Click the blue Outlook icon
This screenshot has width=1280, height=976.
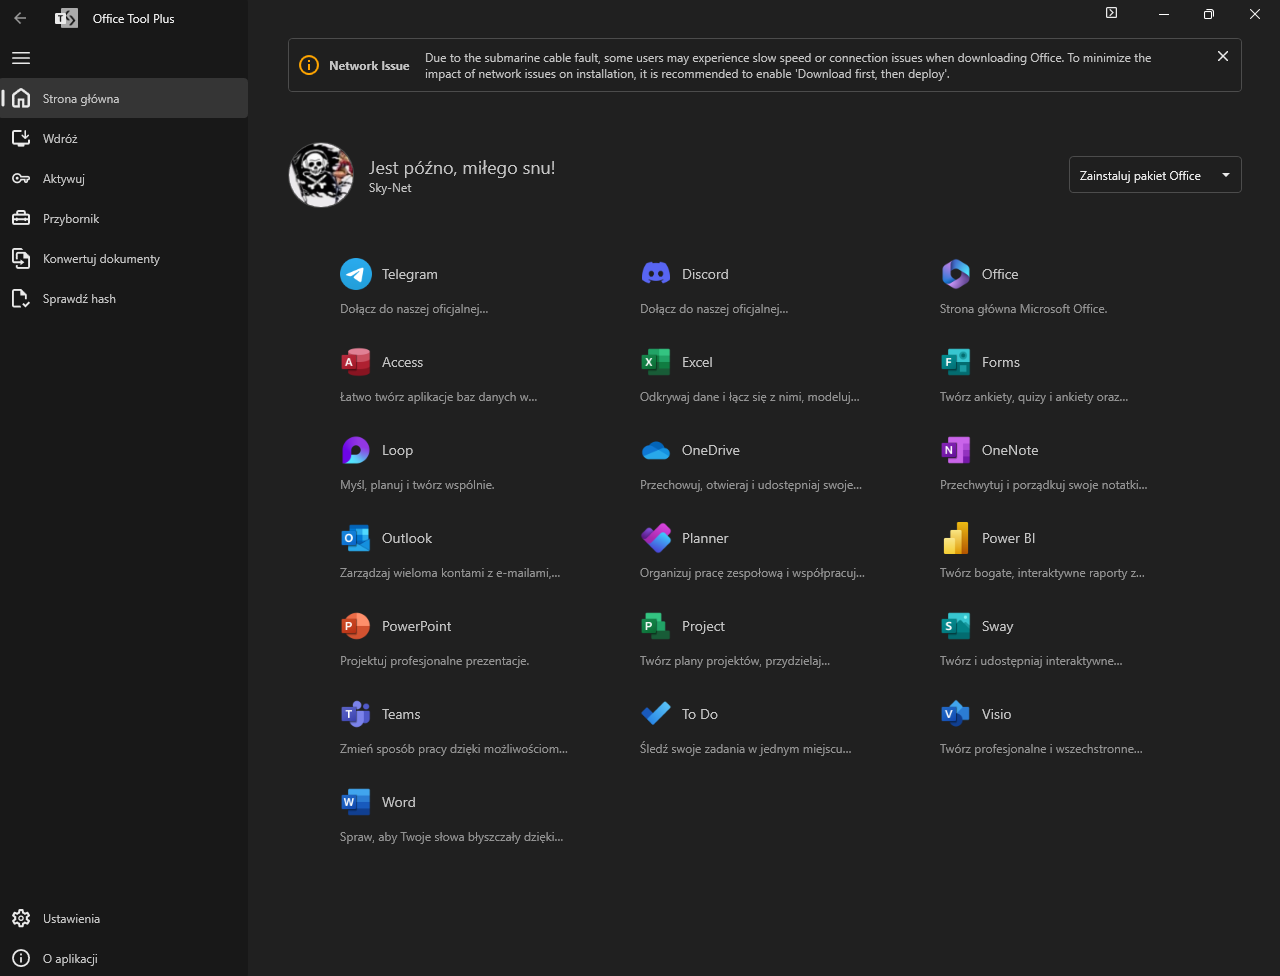(356, 538)
